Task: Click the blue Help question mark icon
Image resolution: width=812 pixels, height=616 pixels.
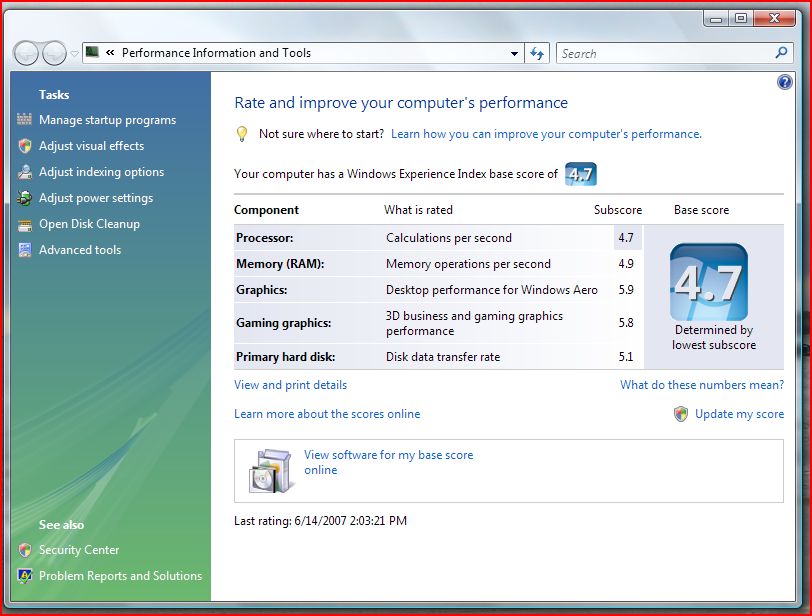Action: coord(785,82)
